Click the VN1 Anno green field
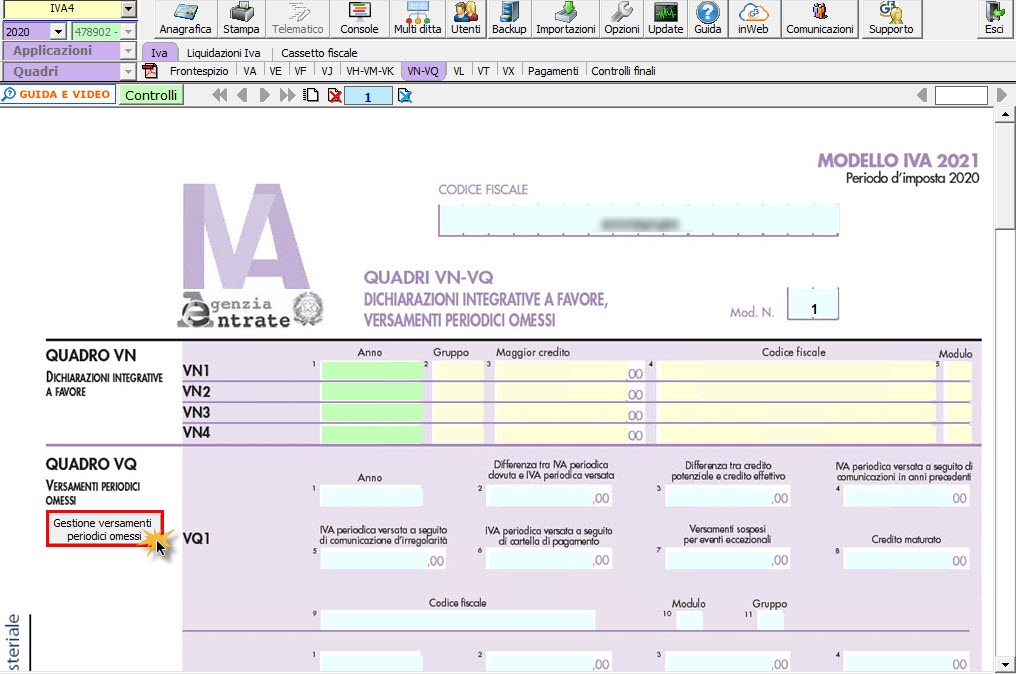Viewport: 1016px width, 674px height. (x=372, y=371)
